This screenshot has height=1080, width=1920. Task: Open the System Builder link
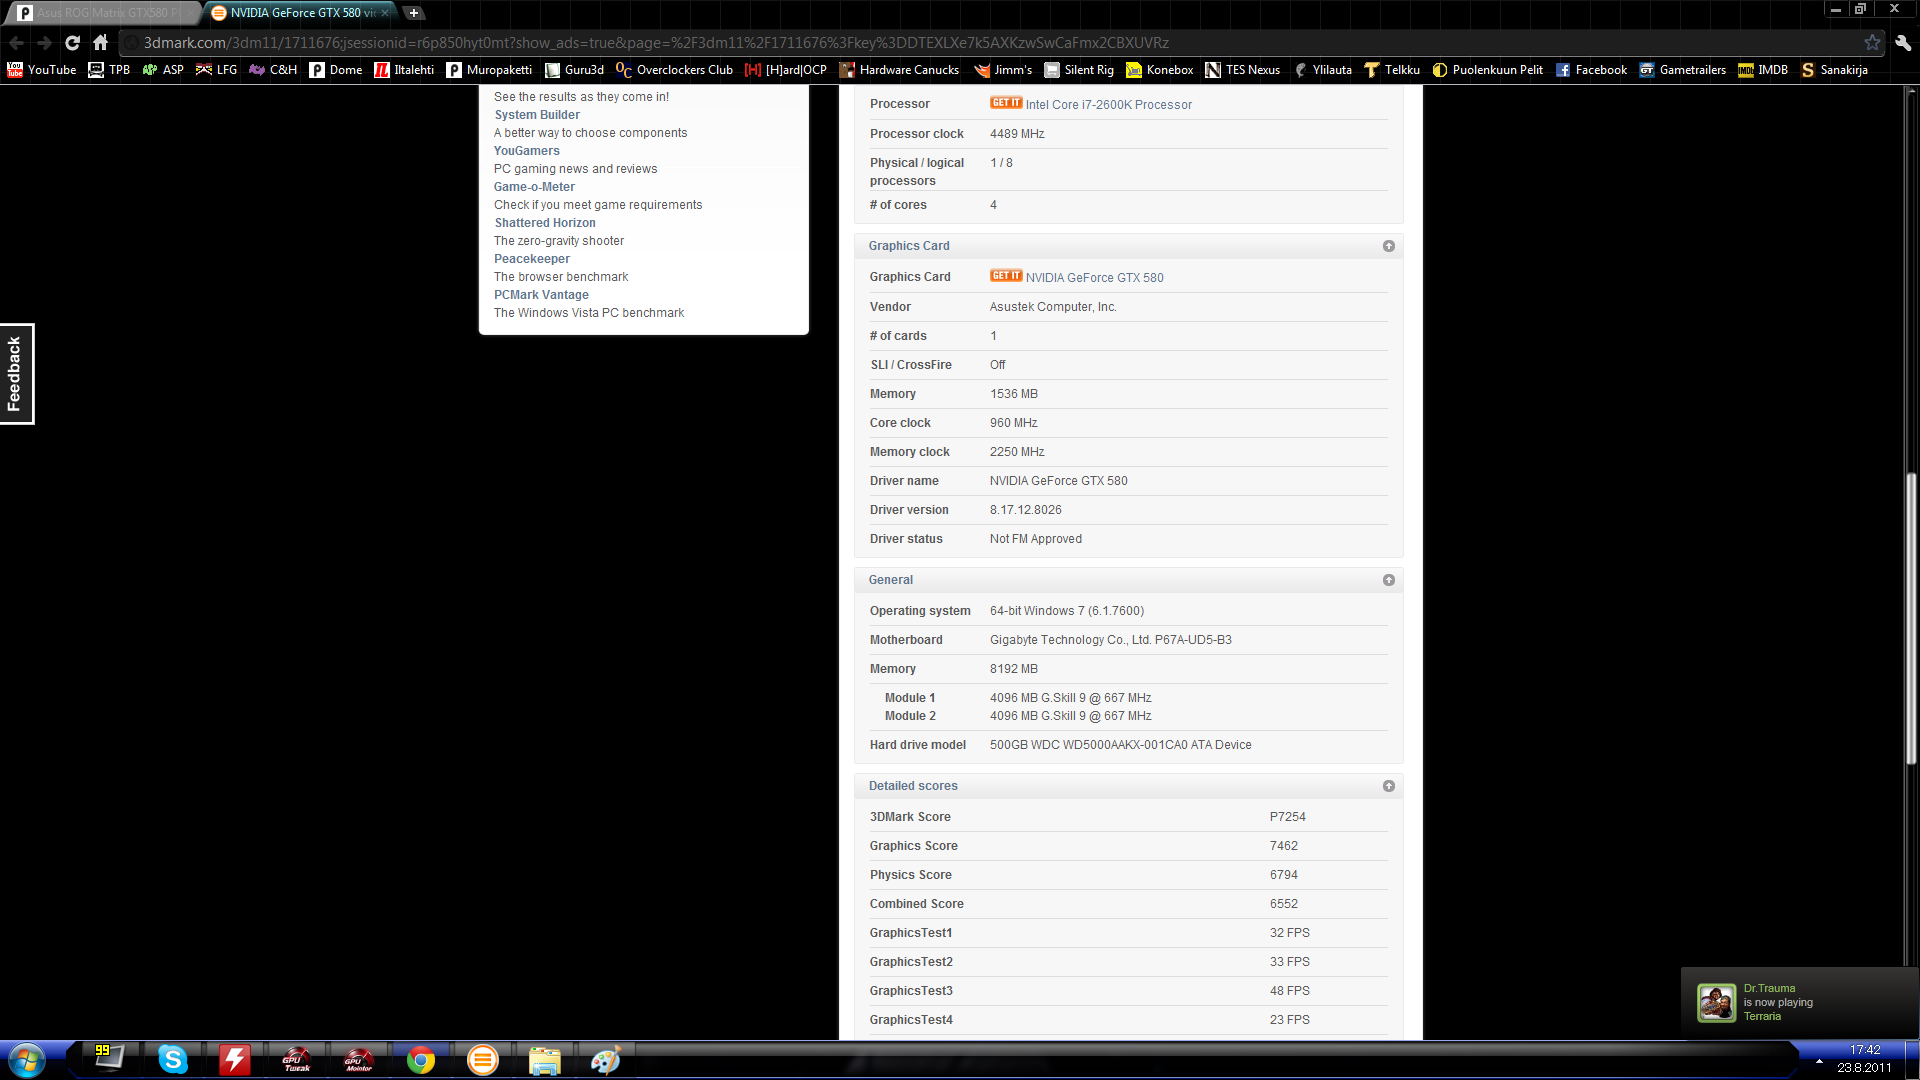pyautogui.click(x=537, y=113)
